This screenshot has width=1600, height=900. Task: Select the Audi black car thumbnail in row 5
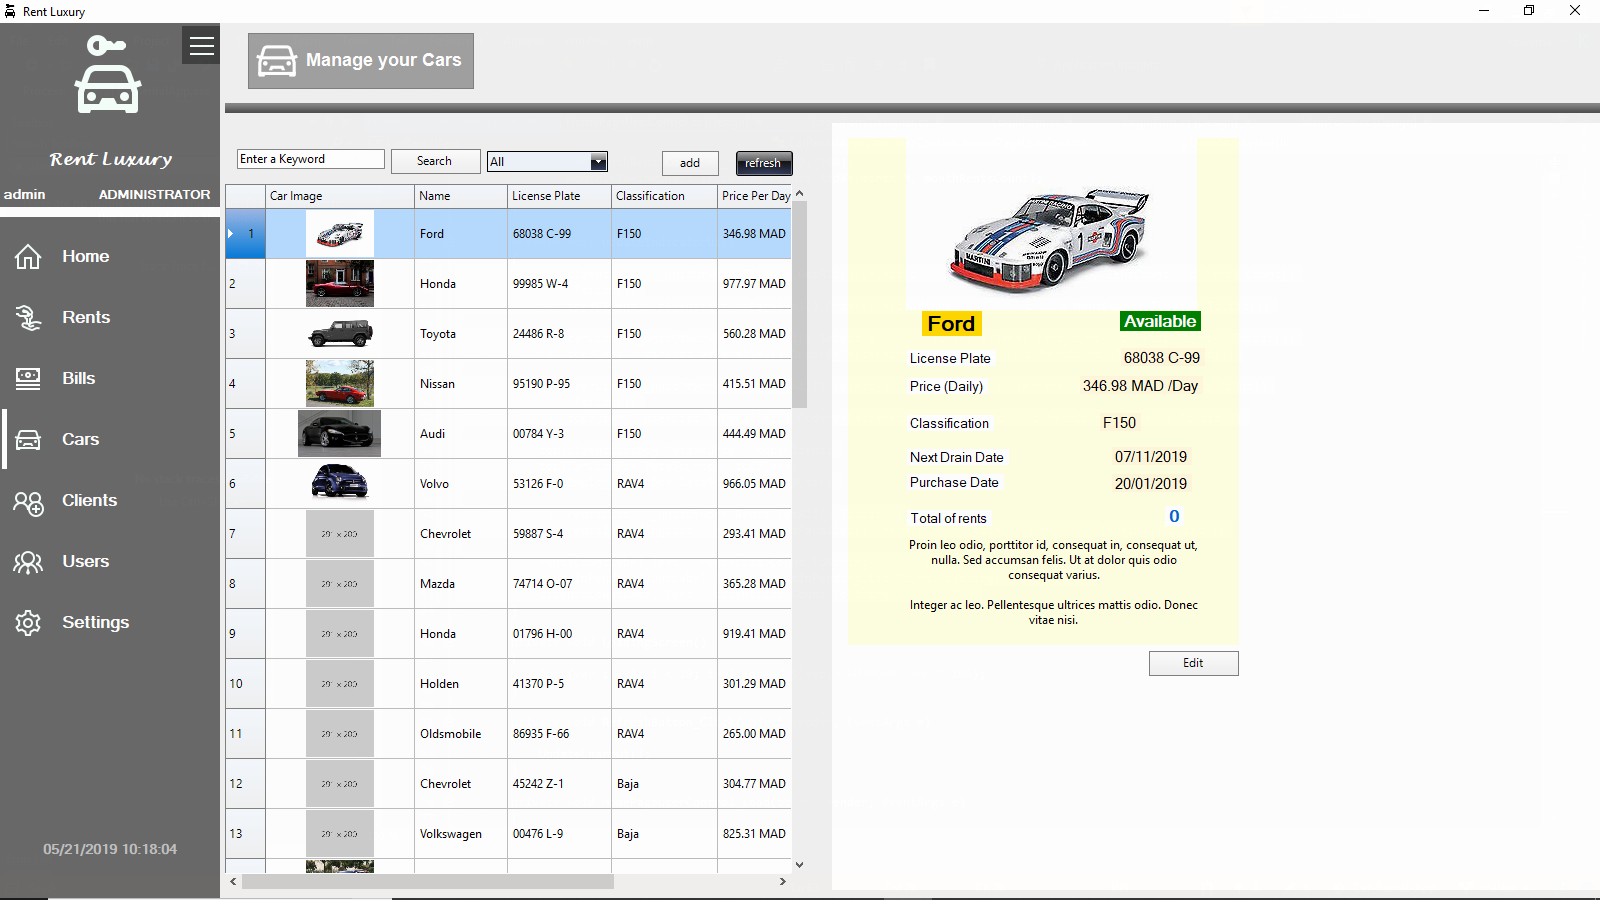pos(340,434)
